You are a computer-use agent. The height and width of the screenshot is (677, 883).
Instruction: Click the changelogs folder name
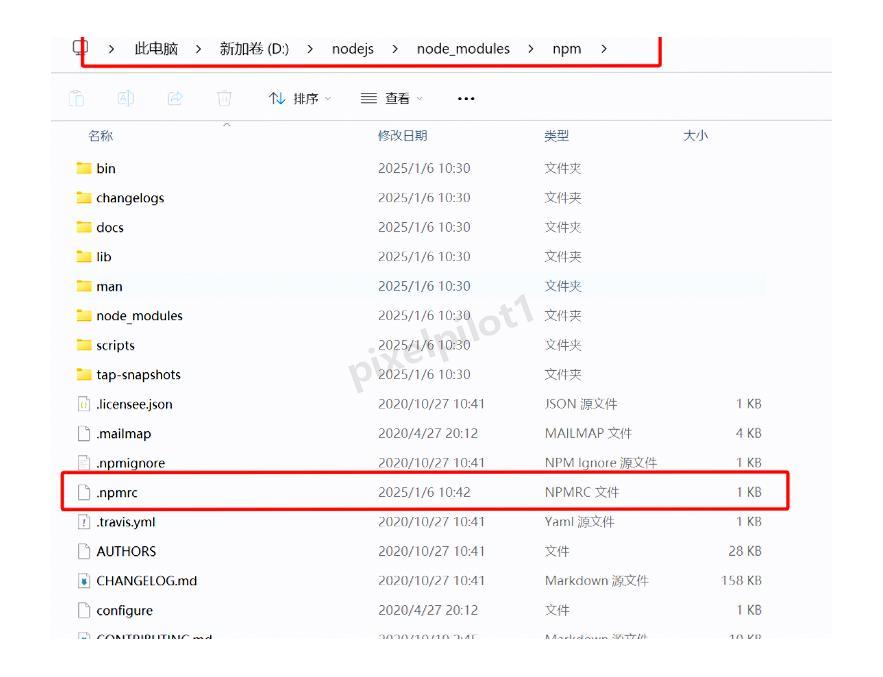(x=130, y=198)
